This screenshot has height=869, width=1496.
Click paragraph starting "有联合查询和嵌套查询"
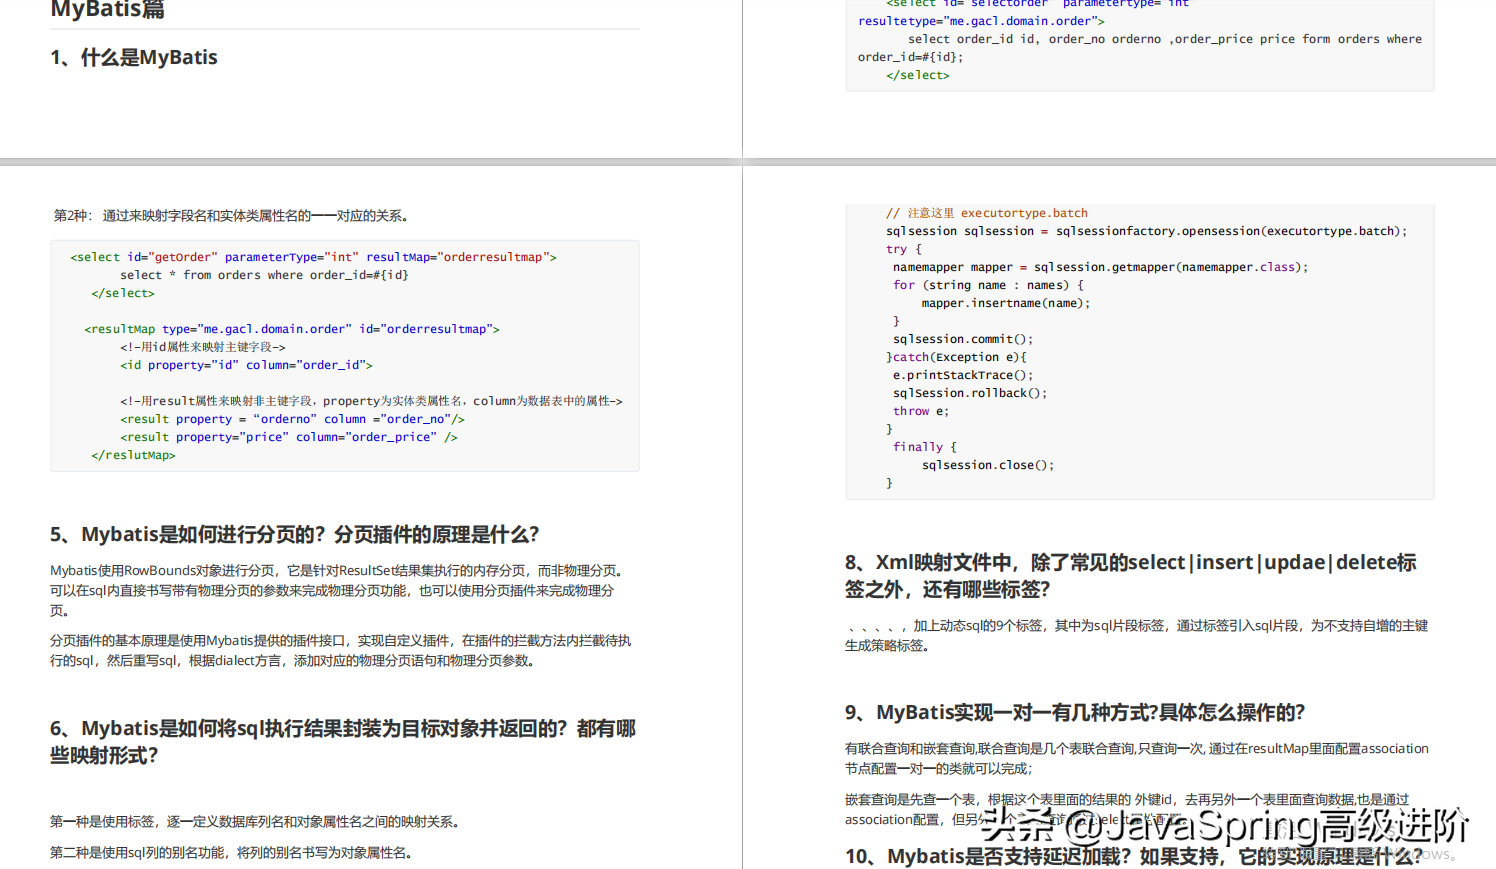[x=1137, y=758]
